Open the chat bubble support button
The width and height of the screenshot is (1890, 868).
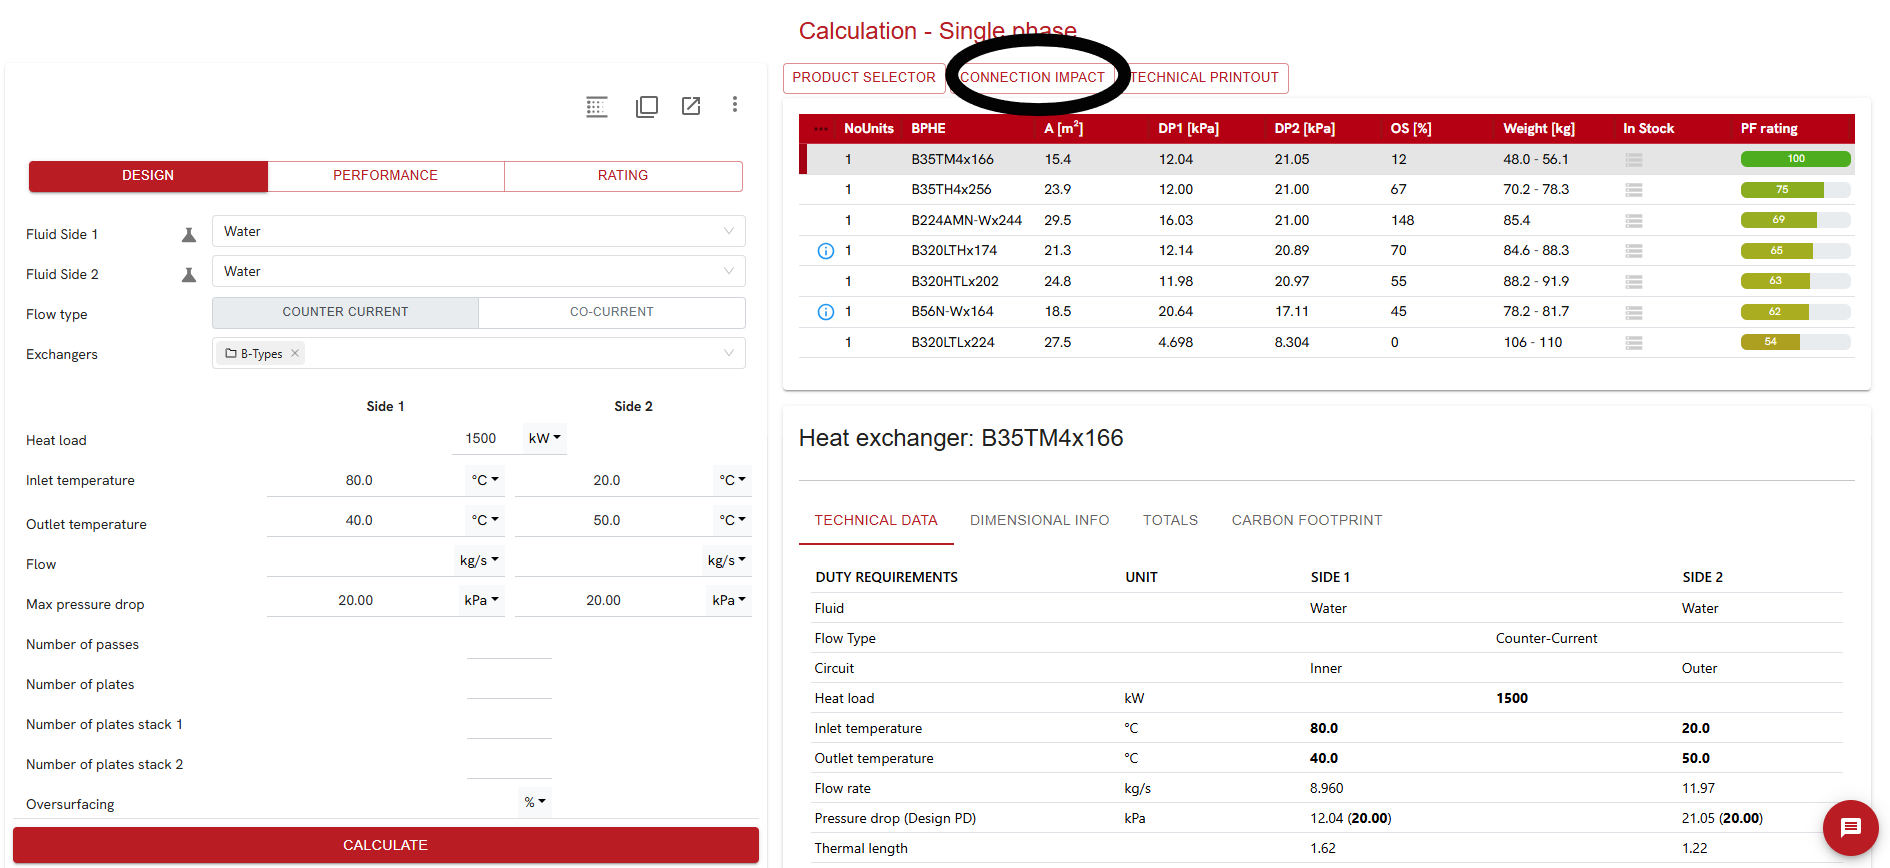click(1850, 828)
